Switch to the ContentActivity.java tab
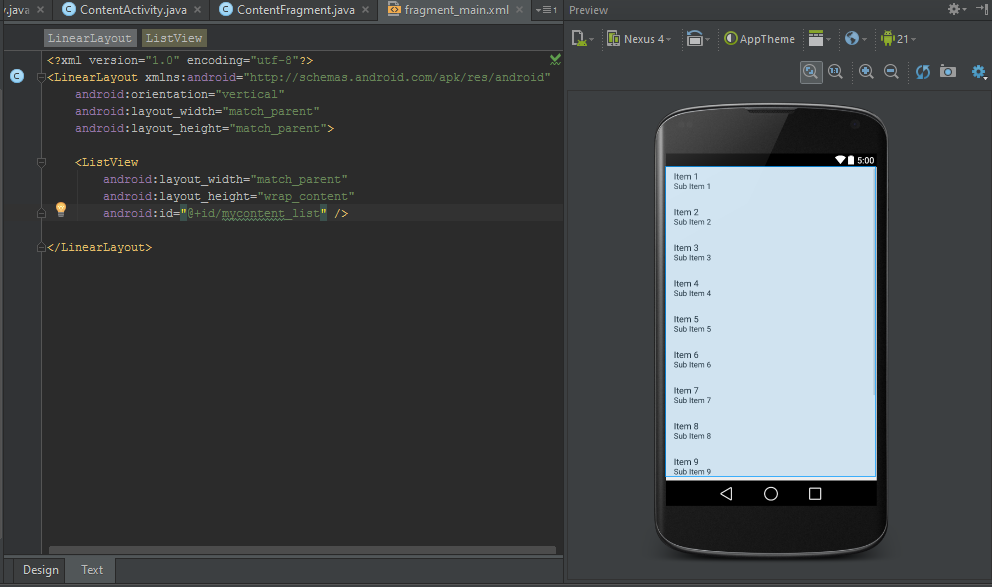The image size is (992, 587). click(x=133, y=9)
